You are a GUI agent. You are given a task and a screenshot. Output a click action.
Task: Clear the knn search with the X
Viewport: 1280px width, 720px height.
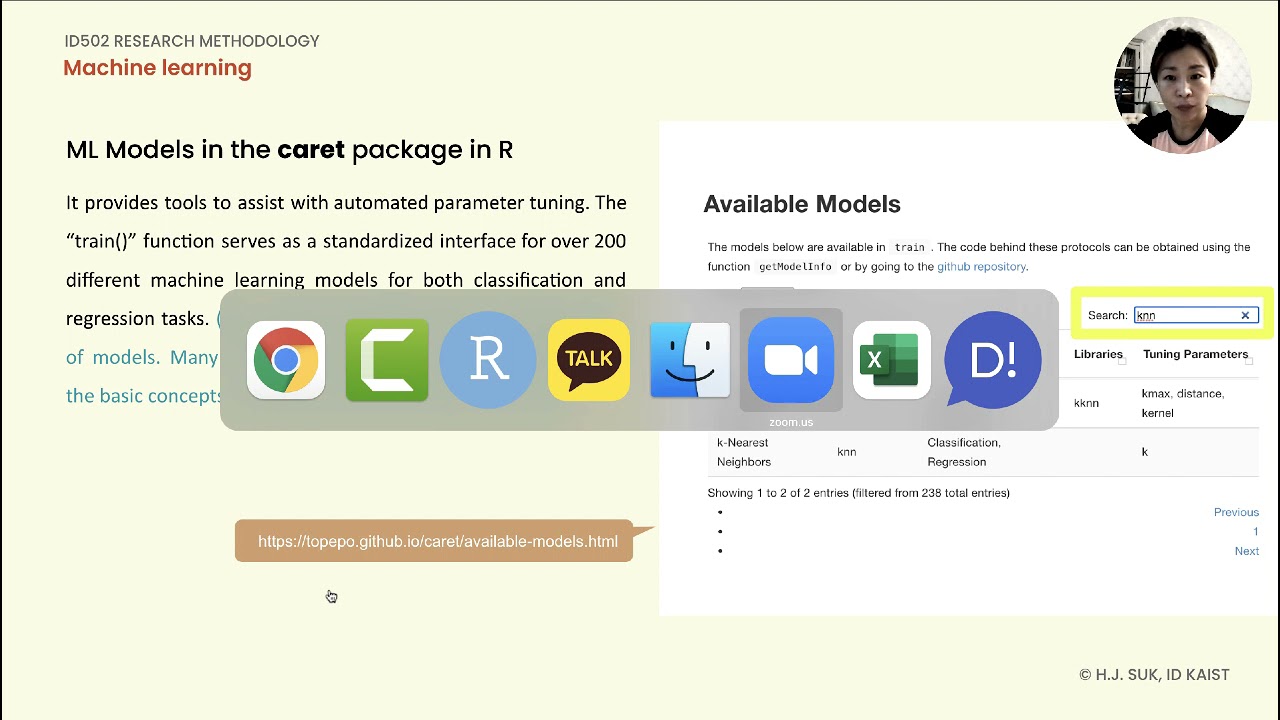[1245, 315]
